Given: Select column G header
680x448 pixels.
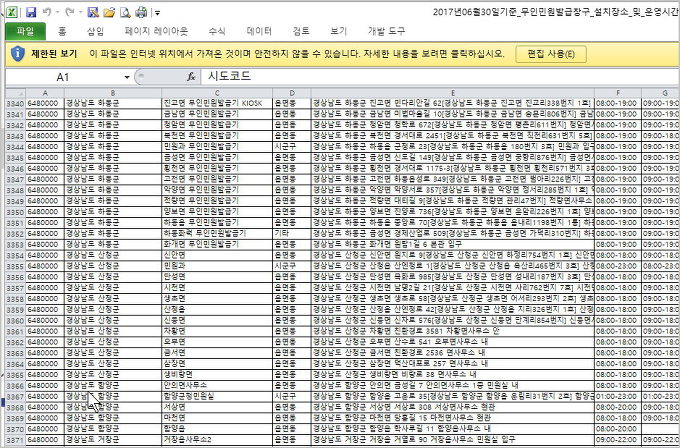Looking at the screenshot, I should click(660, 93).
